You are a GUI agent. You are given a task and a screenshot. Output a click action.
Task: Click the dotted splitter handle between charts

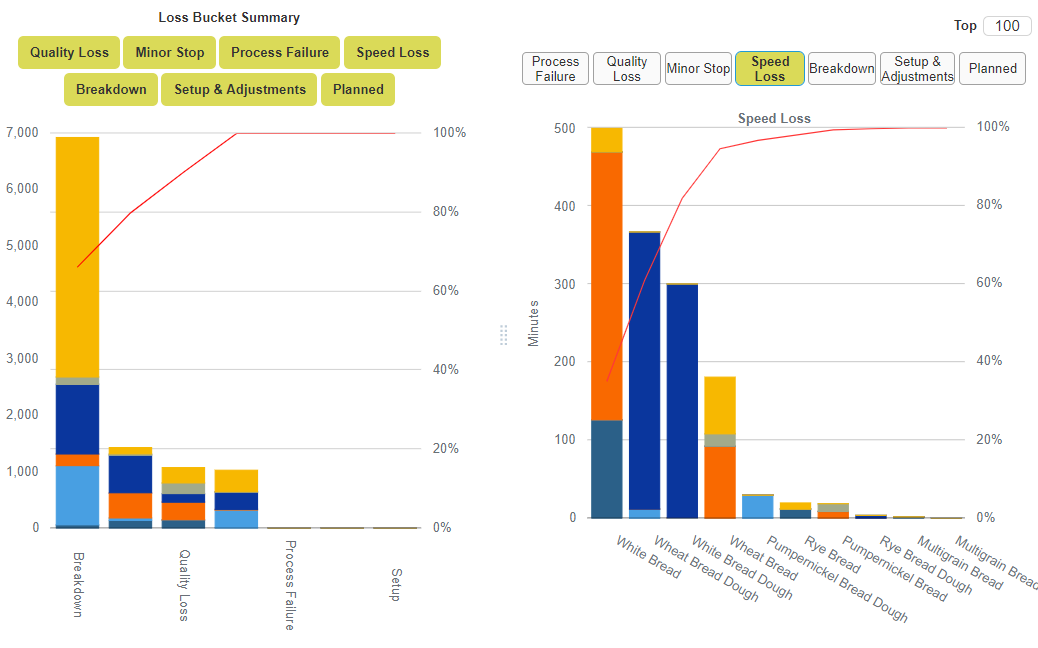pos(504,335)
